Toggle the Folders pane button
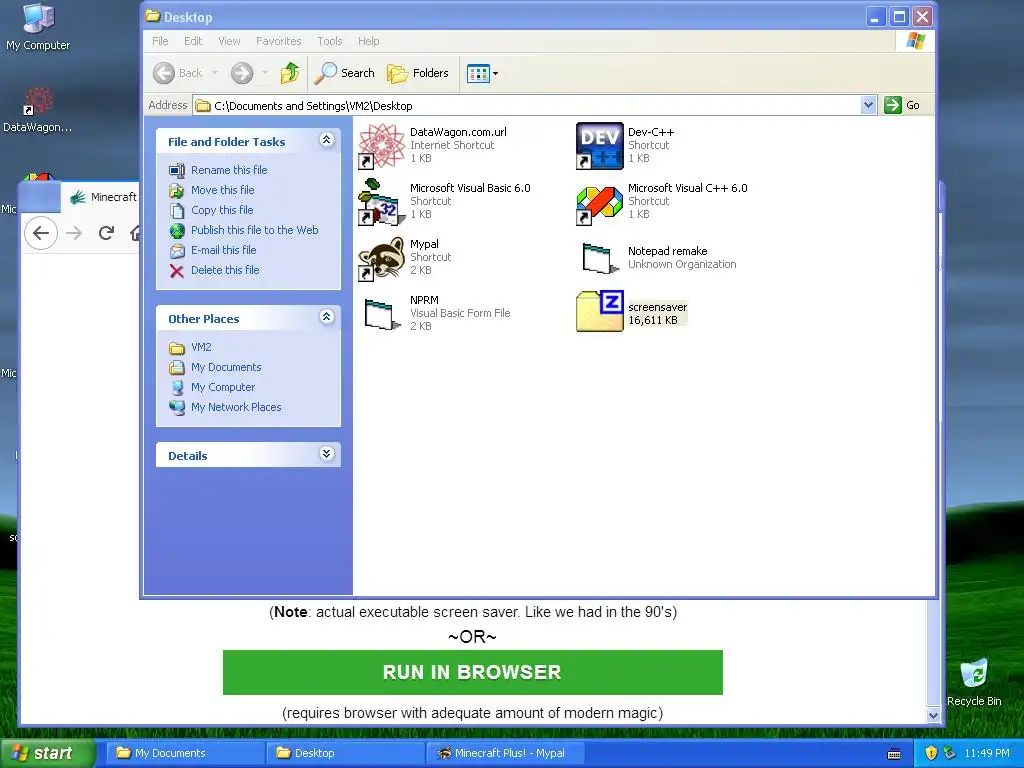Screen dimensions: 1024x768 pos(417,73)
